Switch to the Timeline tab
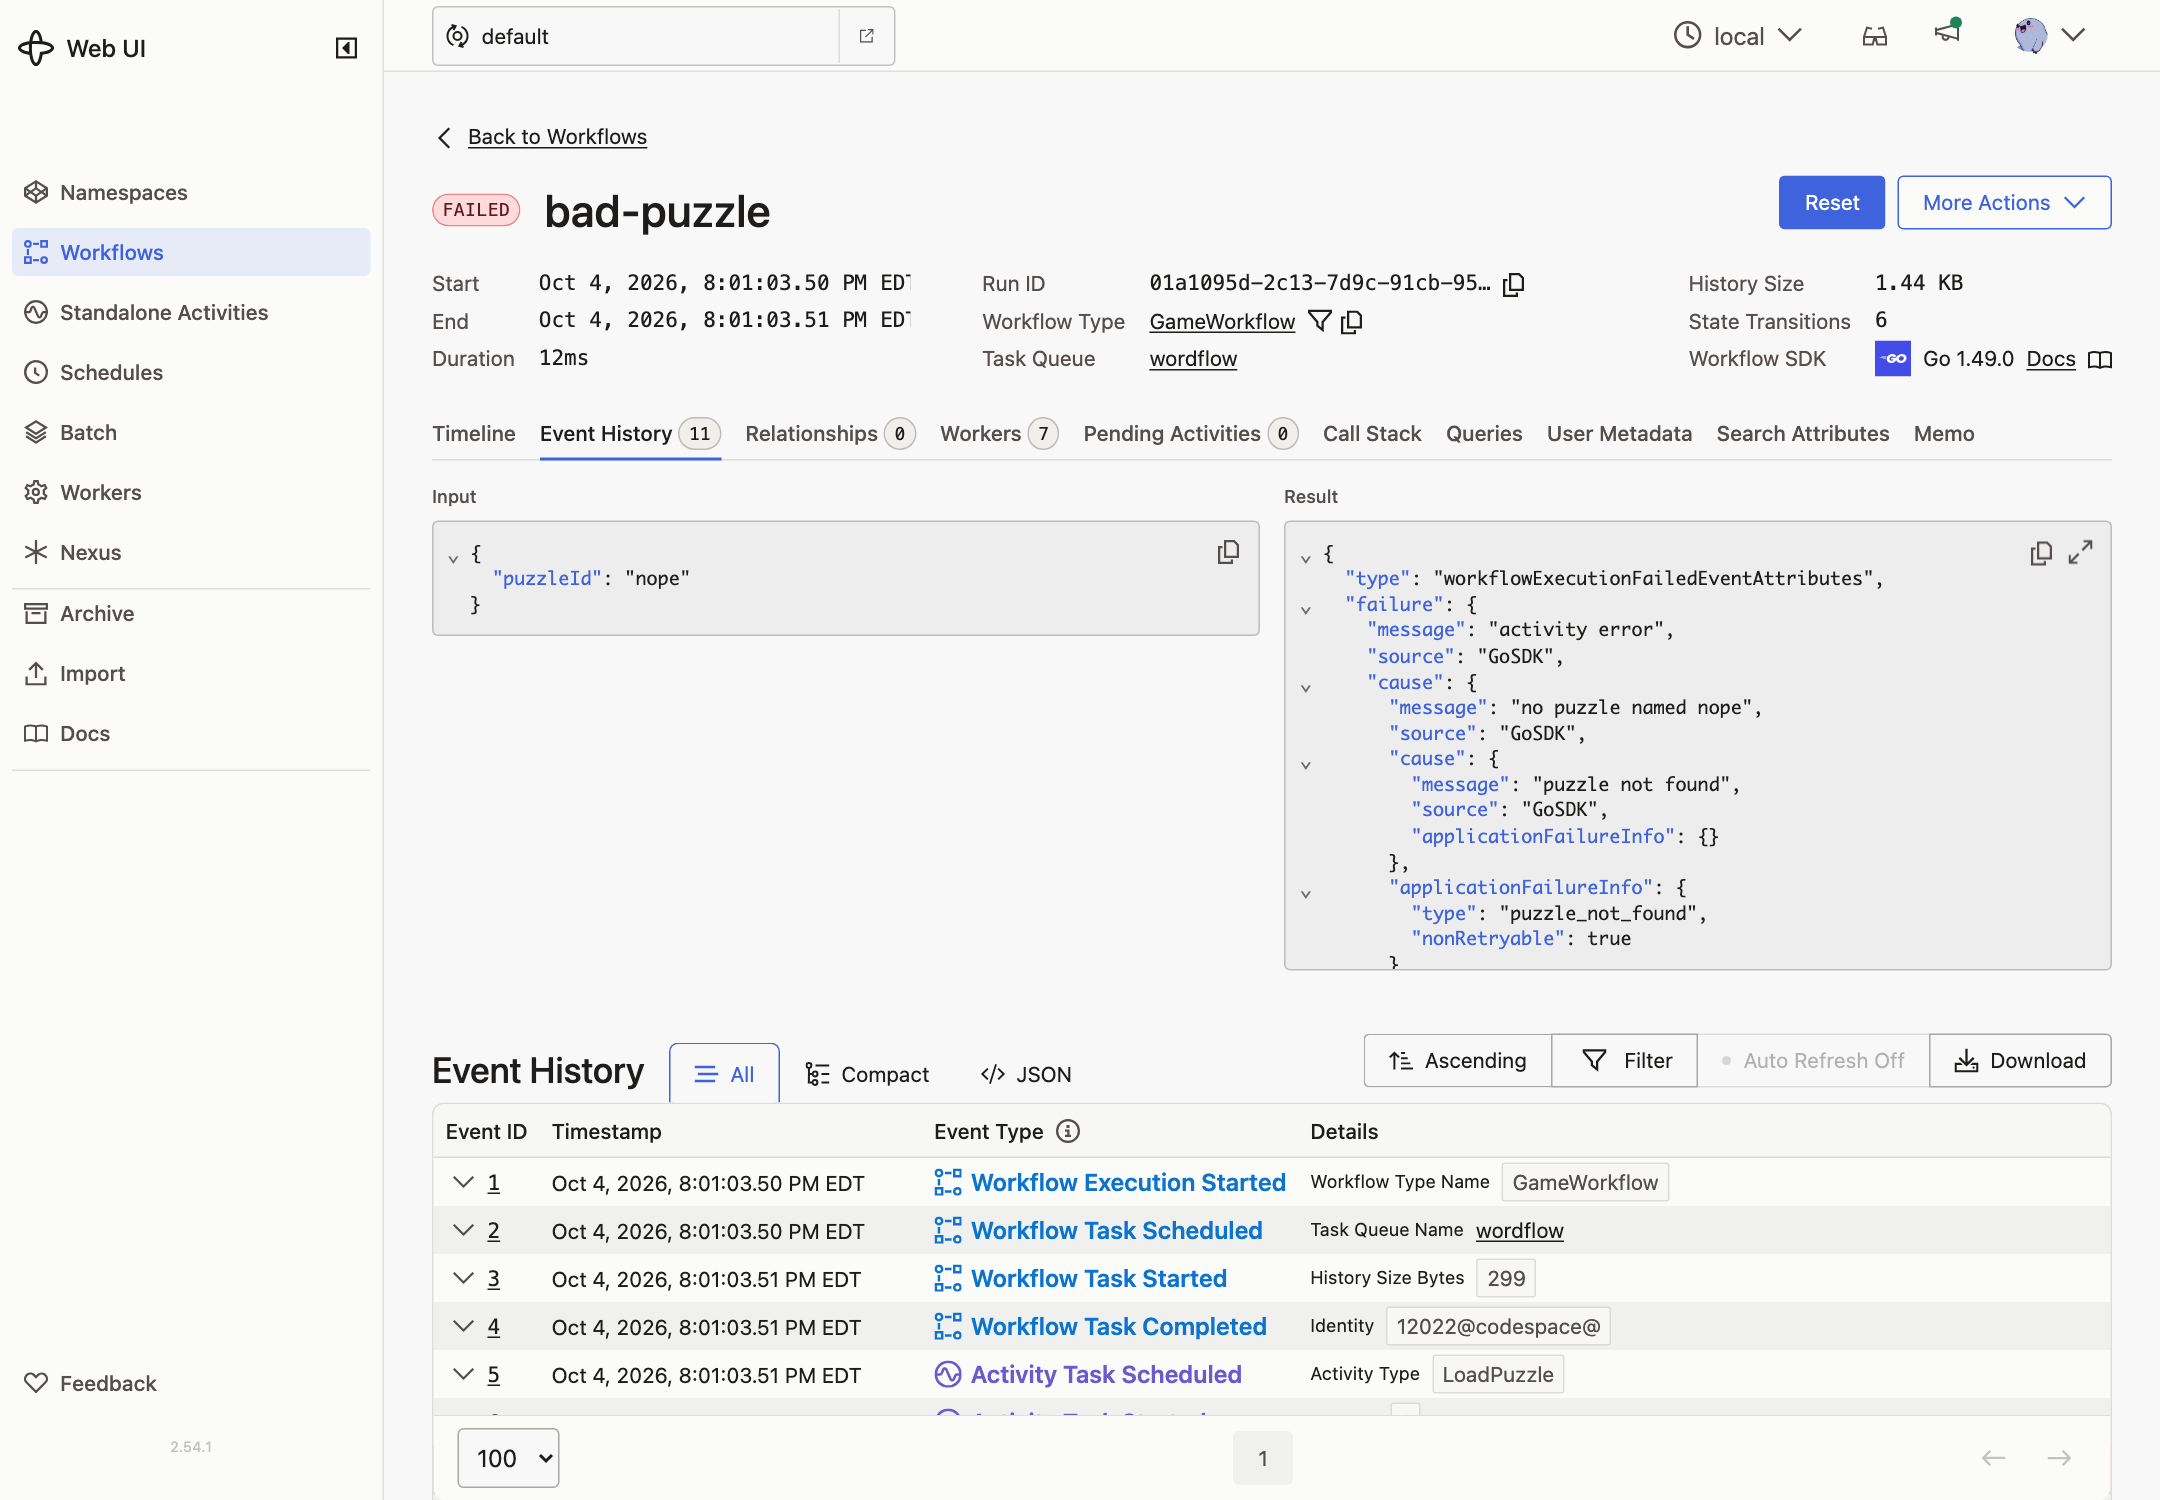This screenshot has width=2160, height=1500. 474,433
